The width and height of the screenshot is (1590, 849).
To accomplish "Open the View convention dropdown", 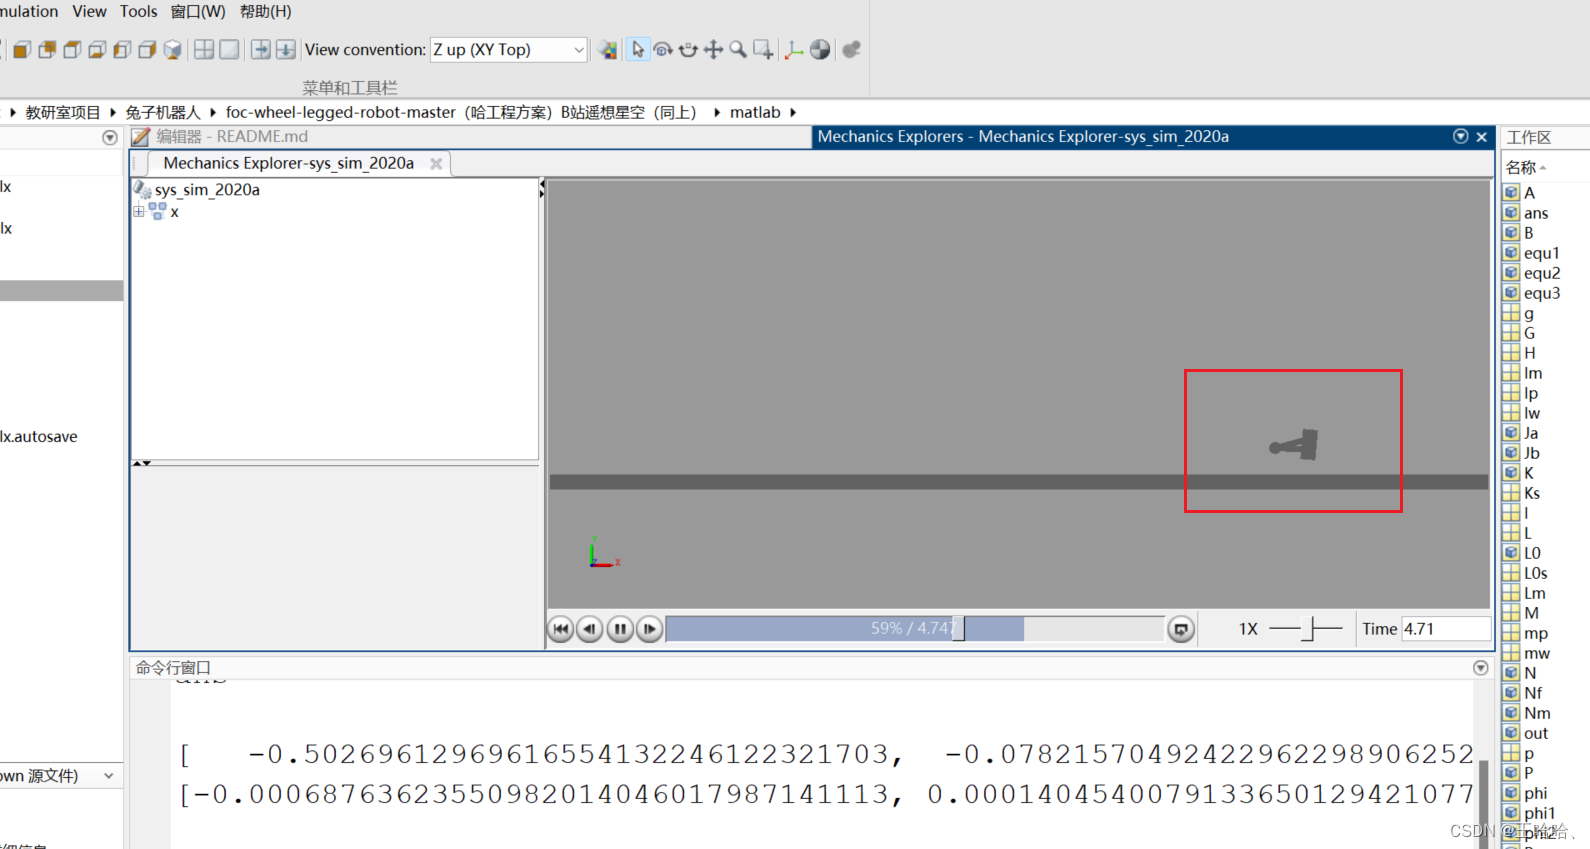I will (508, 50).
